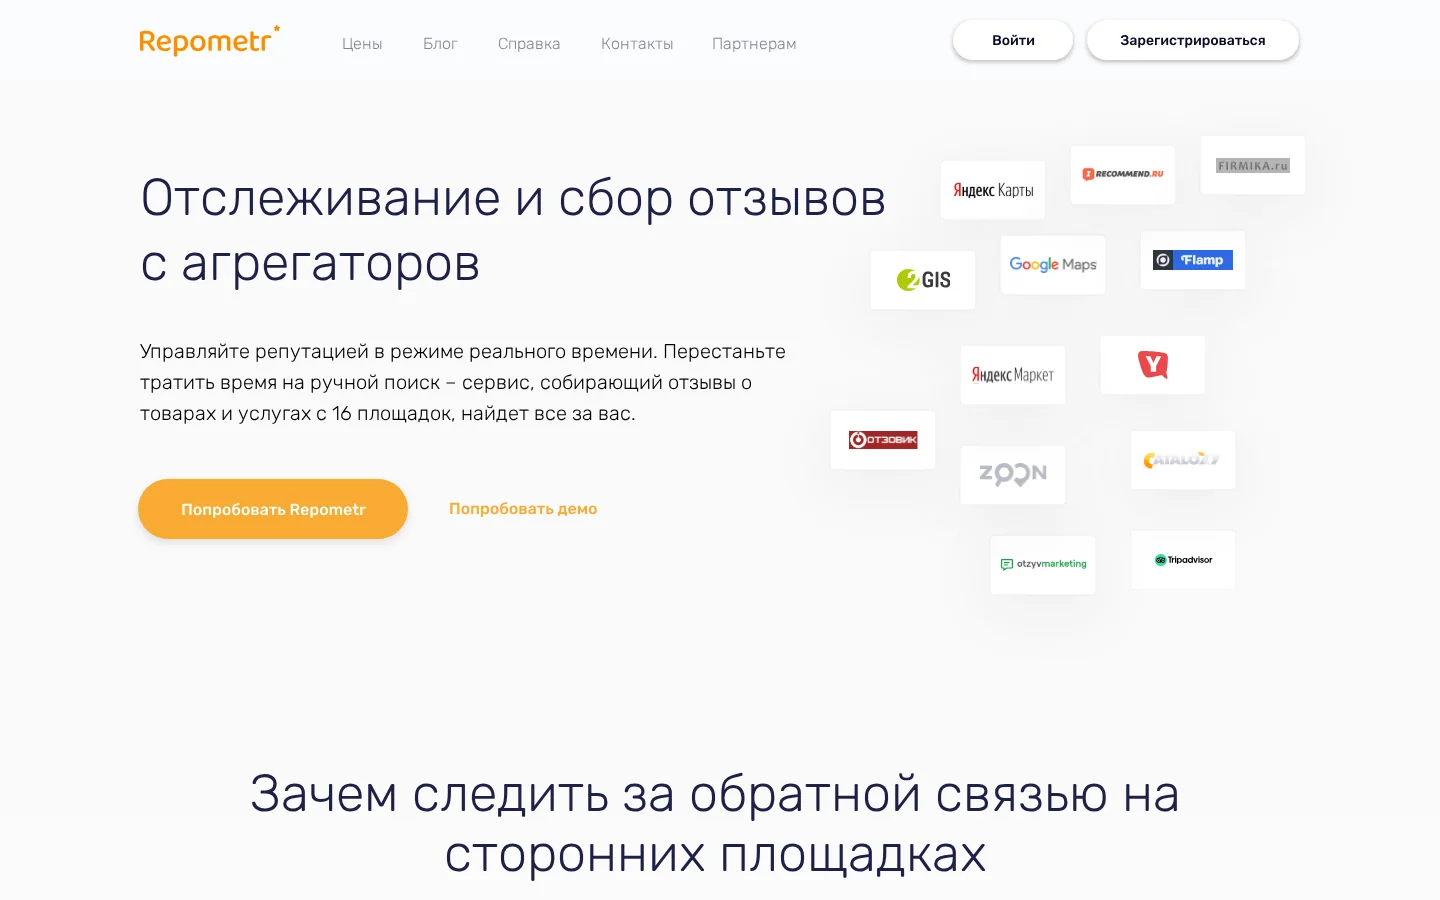Click the Войти button
The width and height of the screenshot is (1440, 900).
click(1013, 40)
